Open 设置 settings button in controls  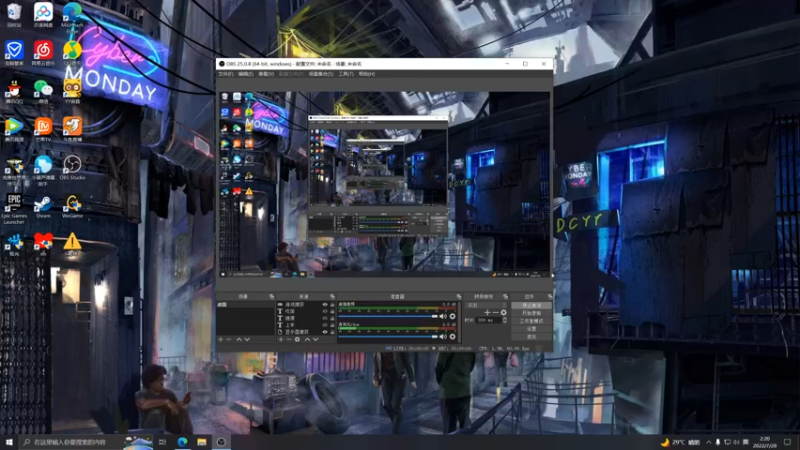[531, 329]
